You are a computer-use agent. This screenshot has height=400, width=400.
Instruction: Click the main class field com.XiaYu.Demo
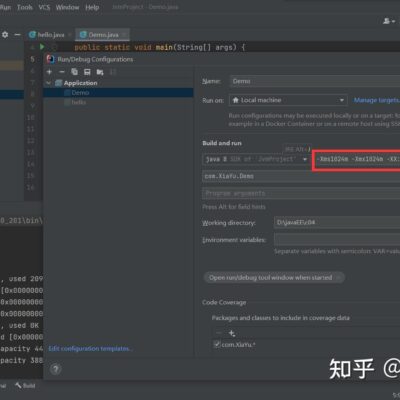pyautogui.click(x=301, y=176)
